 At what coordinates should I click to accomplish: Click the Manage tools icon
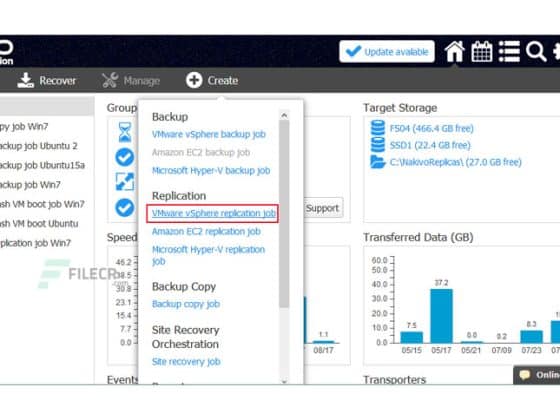tap(110, 80)
